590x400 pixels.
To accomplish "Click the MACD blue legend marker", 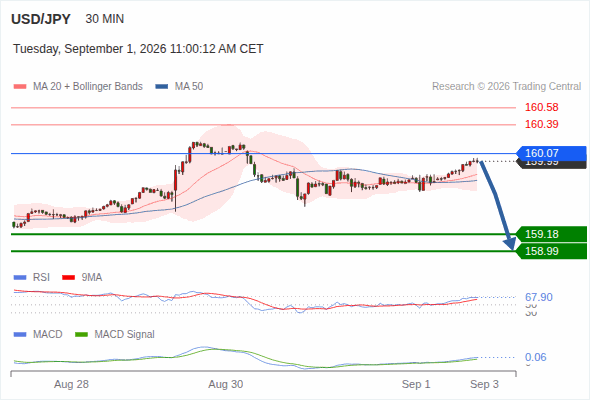I will (20, 335).
